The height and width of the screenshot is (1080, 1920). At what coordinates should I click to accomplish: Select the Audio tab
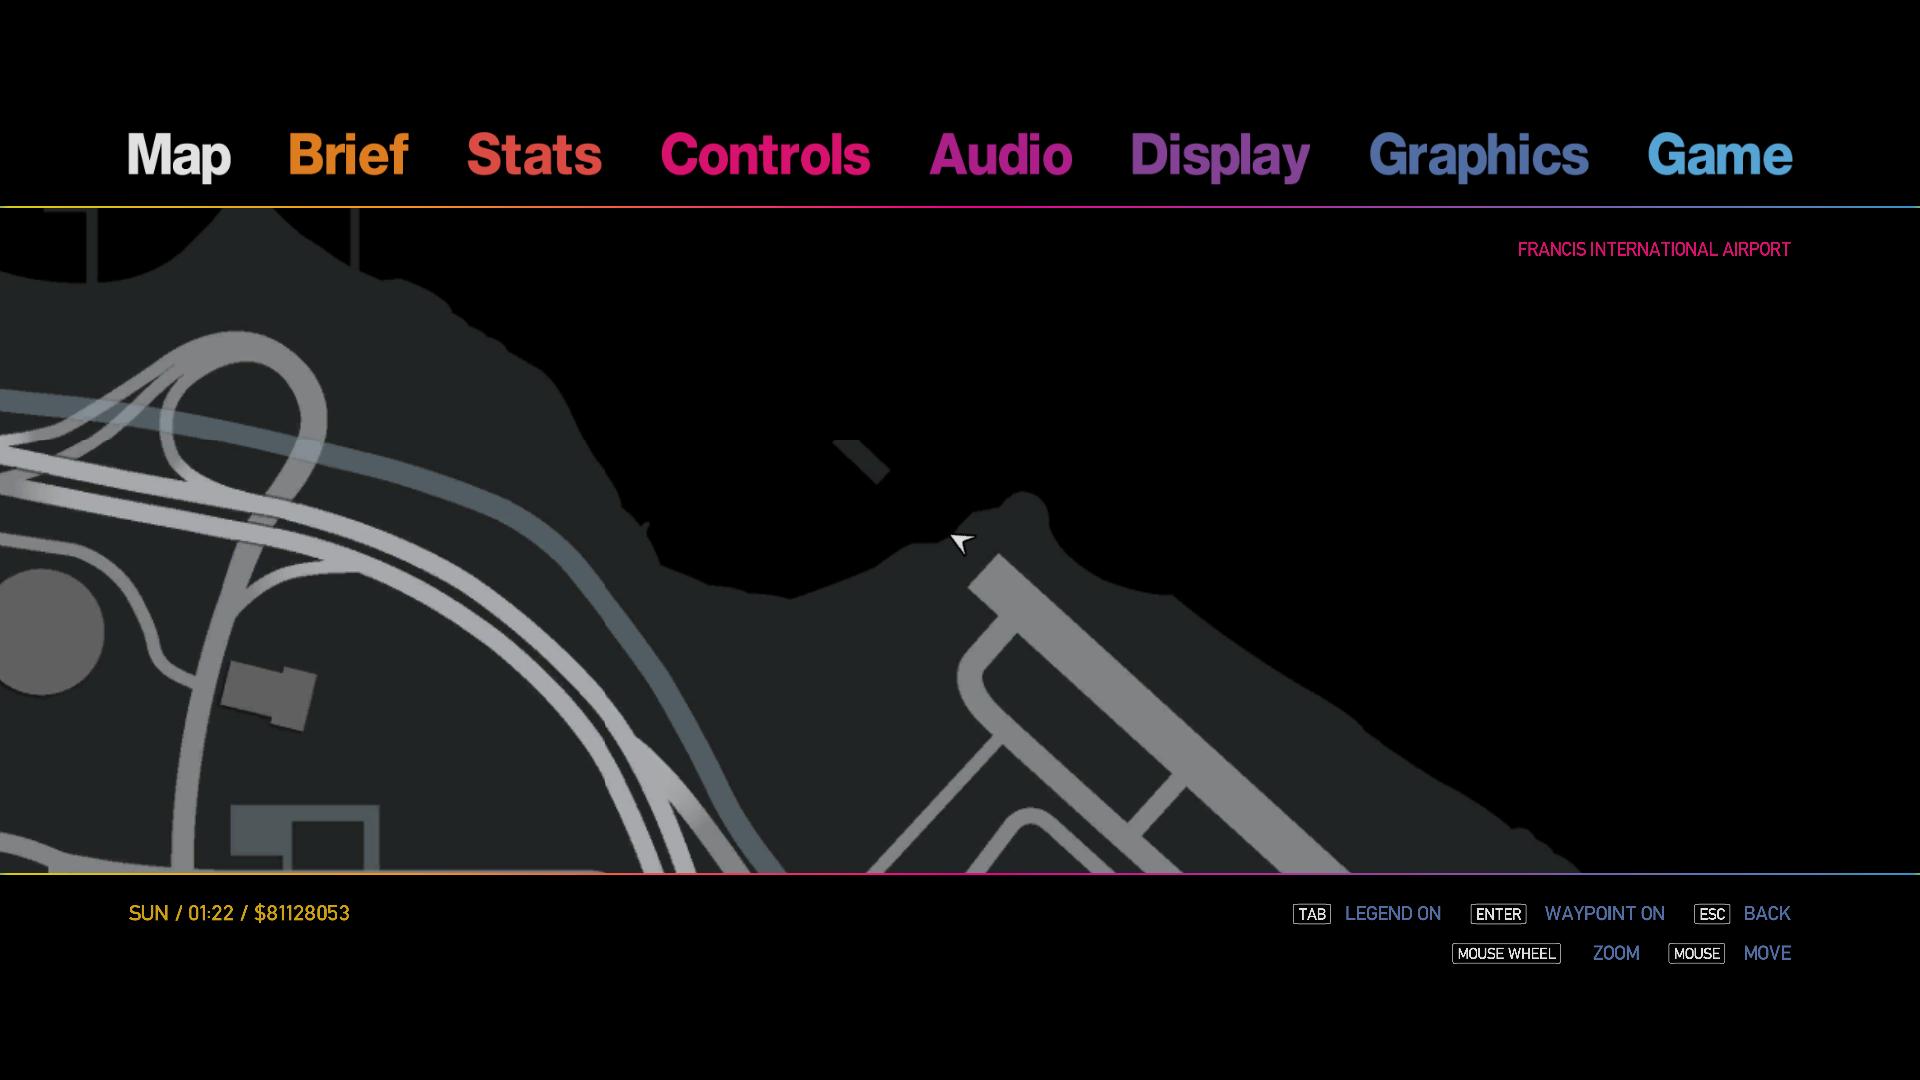1000,154
